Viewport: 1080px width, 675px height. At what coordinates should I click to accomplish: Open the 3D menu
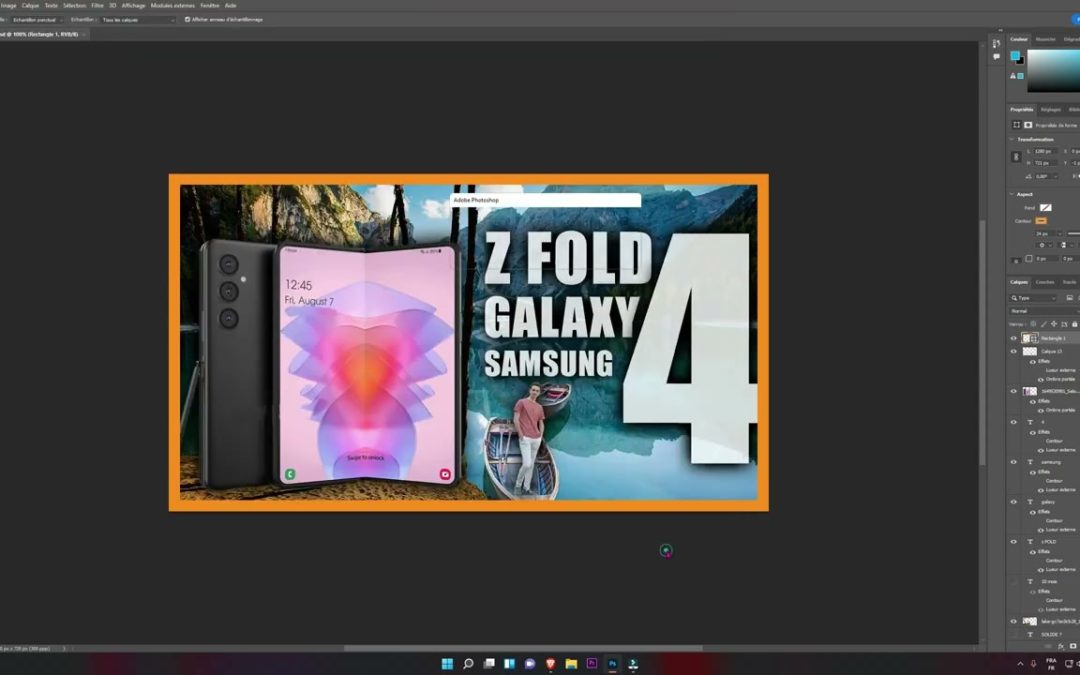pos(112,6)
